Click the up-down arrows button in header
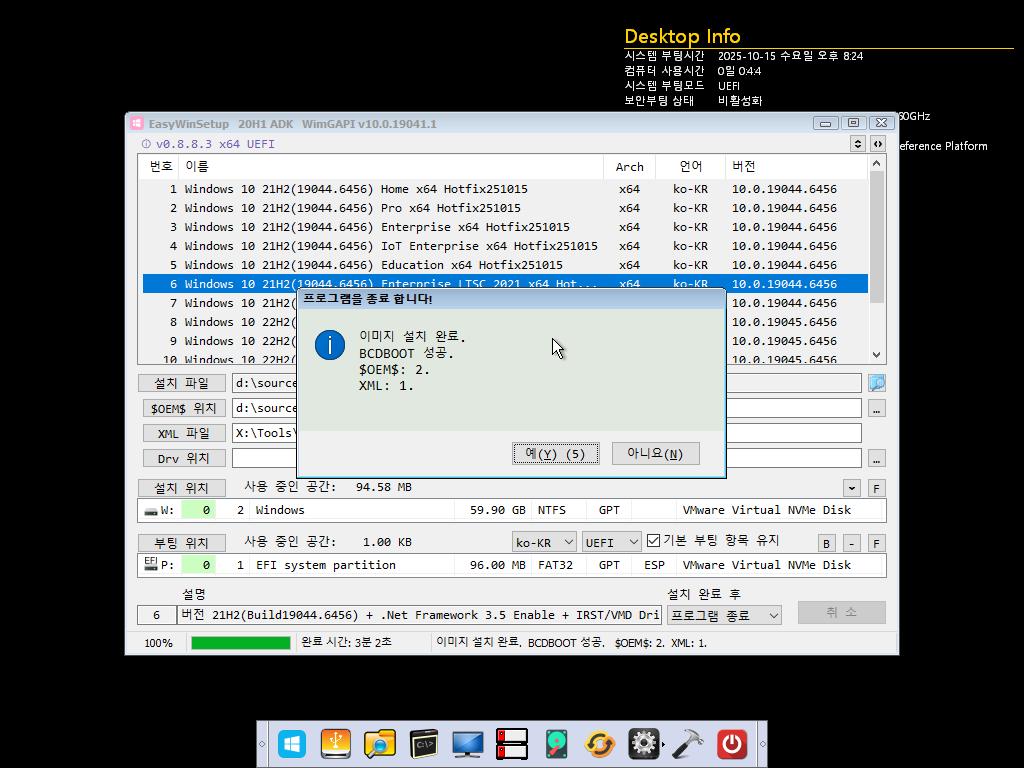 pos(858,144)
